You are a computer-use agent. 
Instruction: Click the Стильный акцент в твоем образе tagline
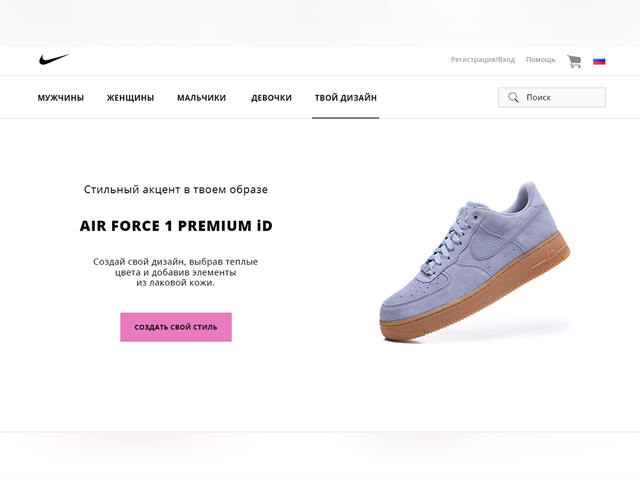point(176,189)
